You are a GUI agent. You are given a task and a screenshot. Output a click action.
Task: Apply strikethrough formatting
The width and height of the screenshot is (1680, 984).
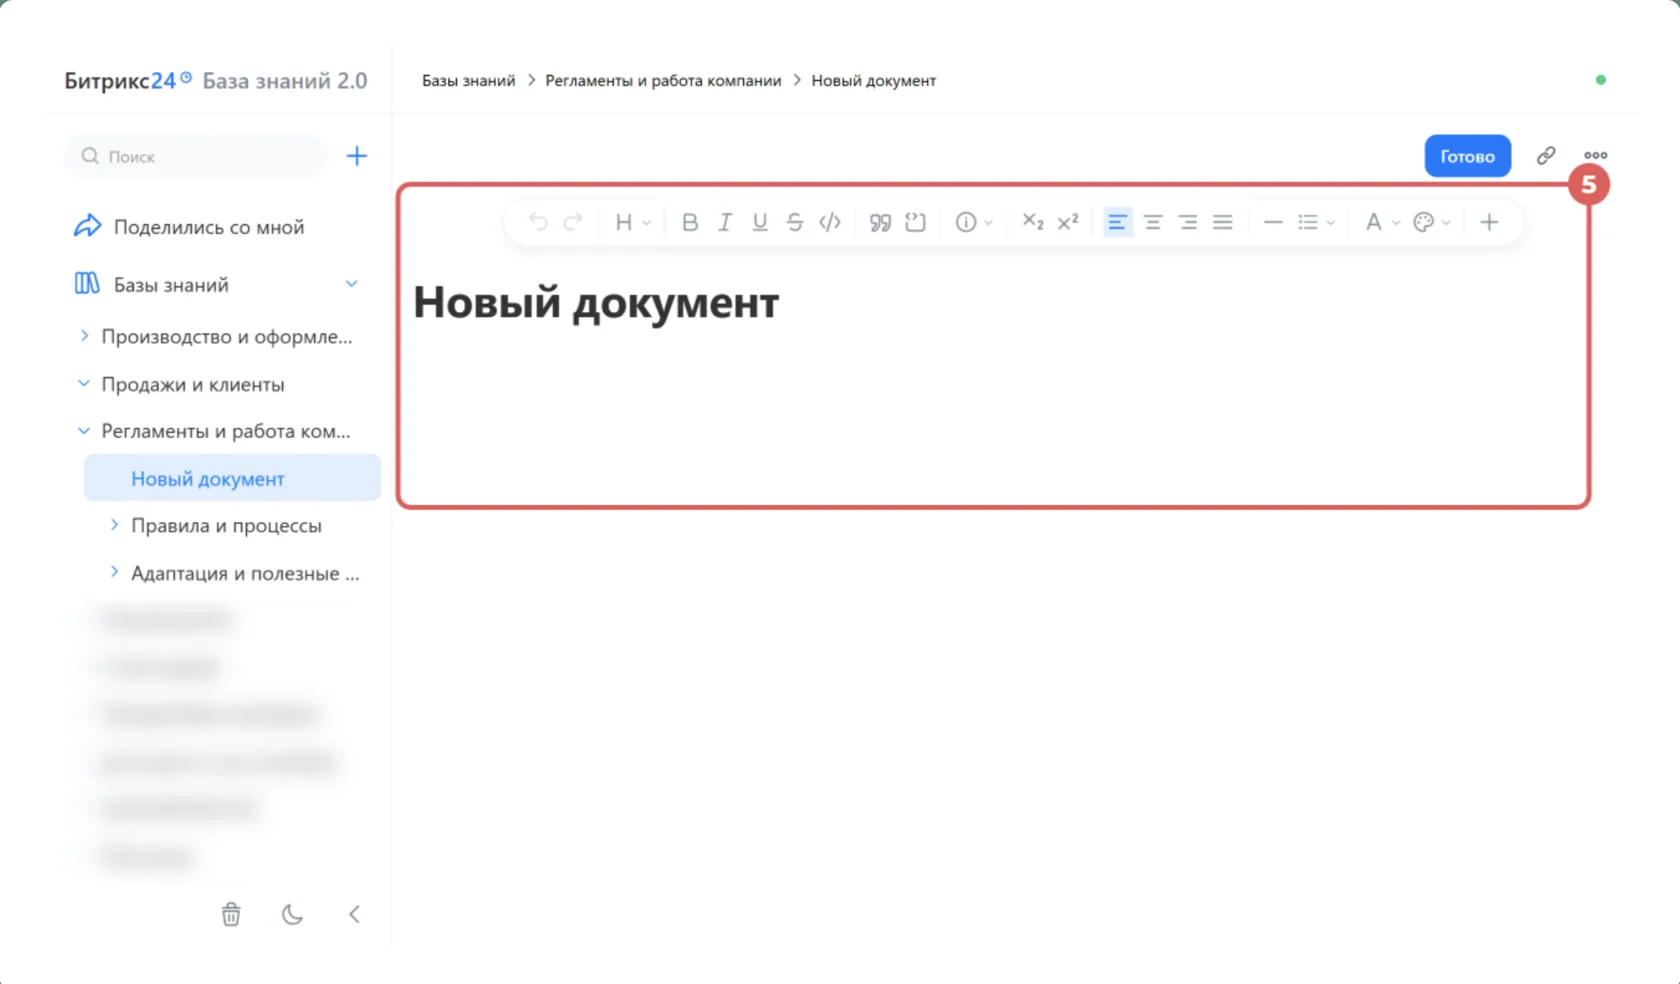795,222
